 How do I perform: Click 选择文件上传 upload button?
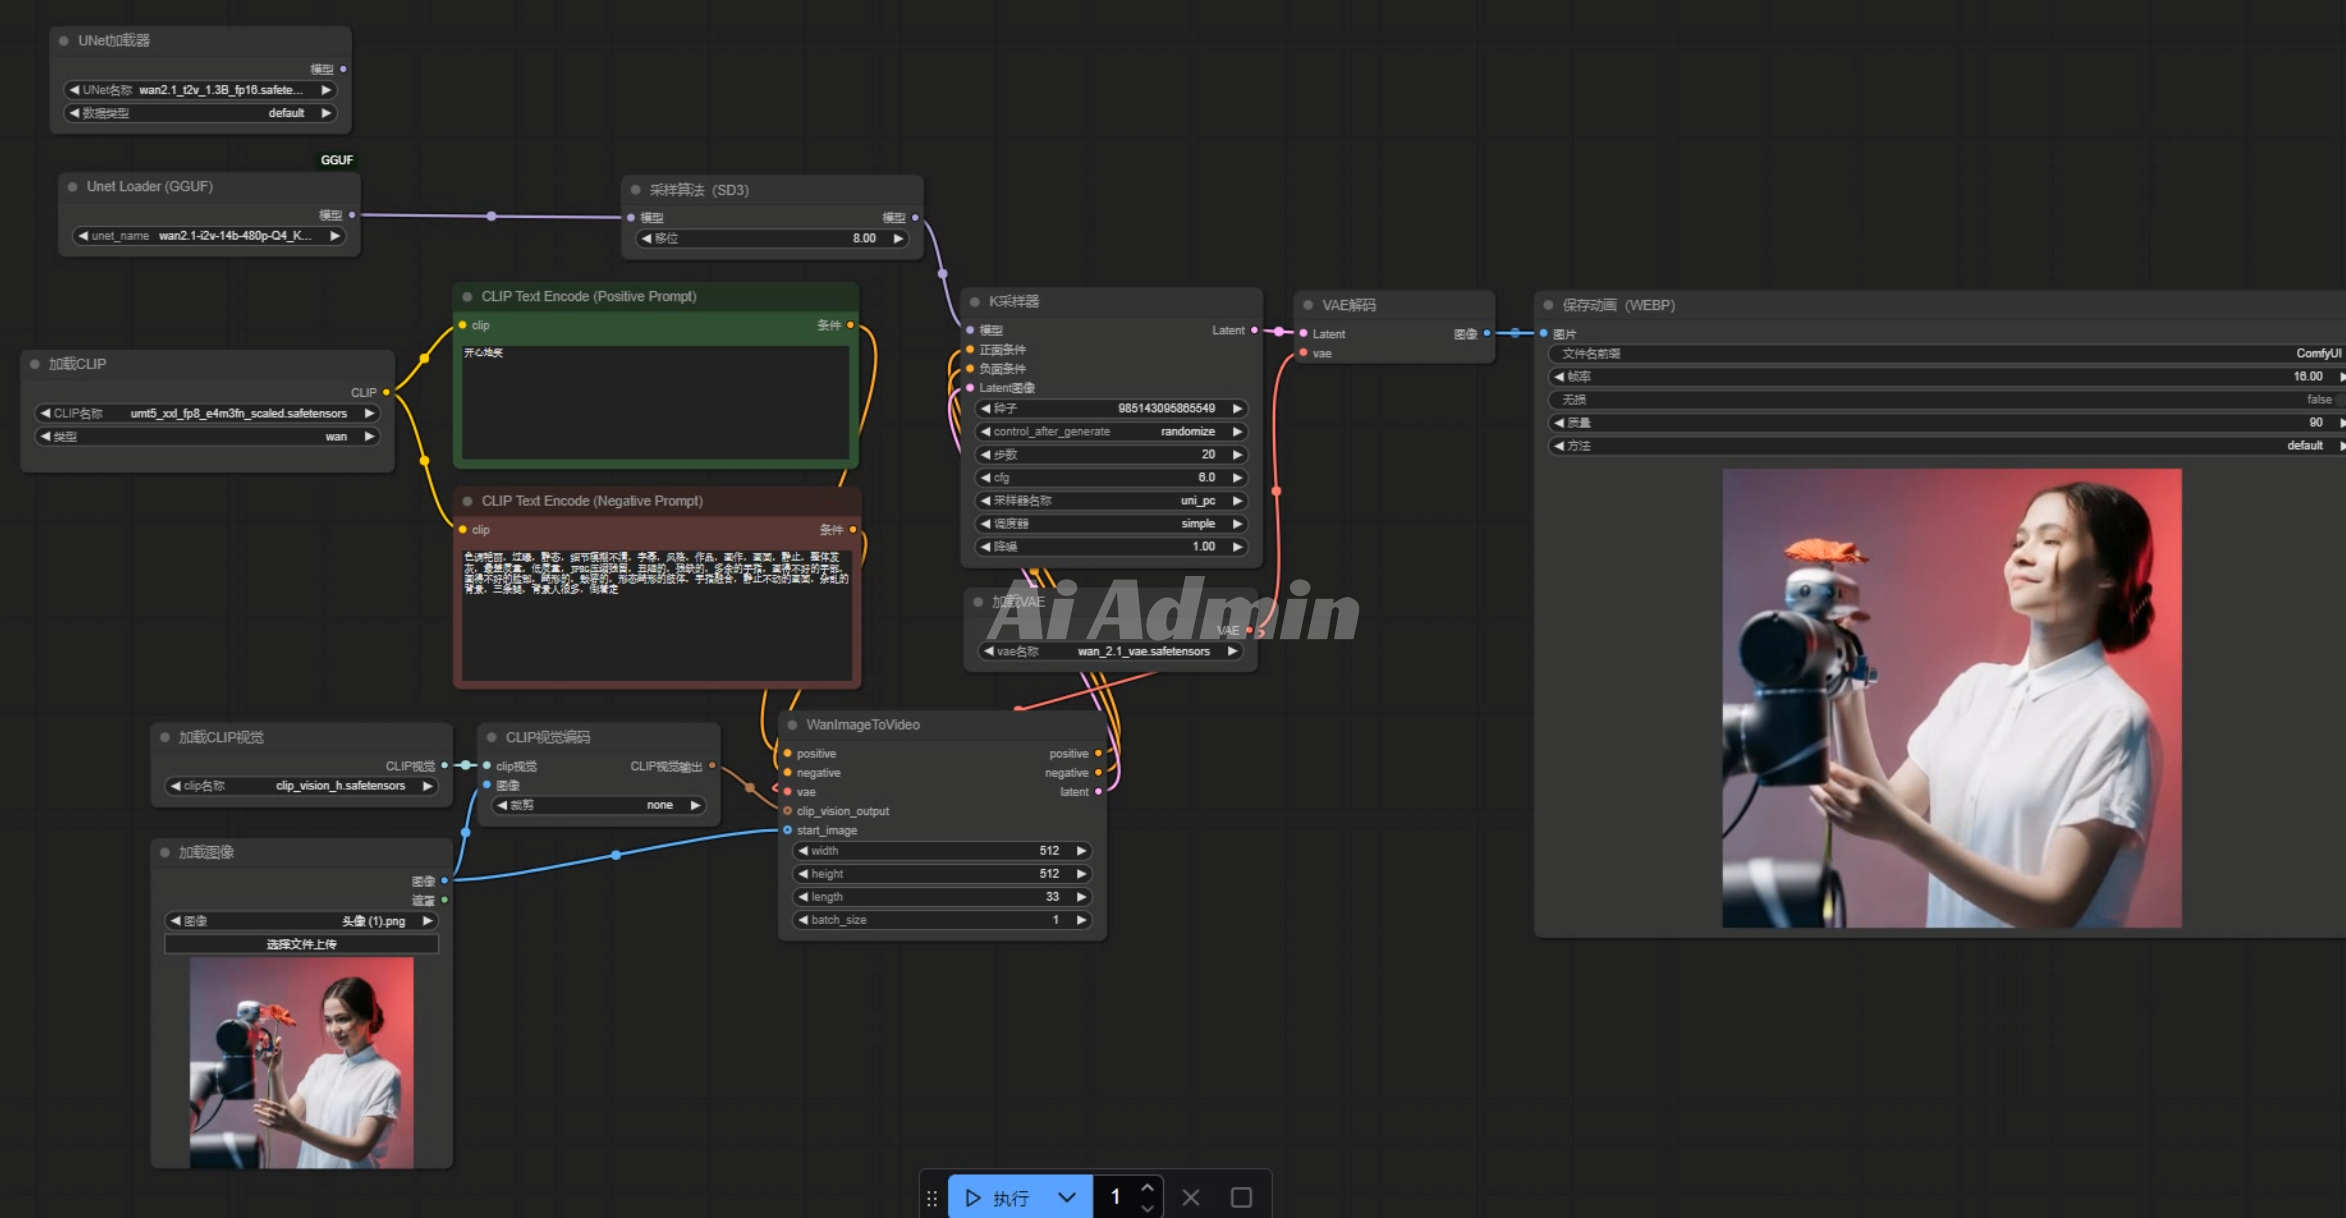pyautogui.click(x=301, y=944)
